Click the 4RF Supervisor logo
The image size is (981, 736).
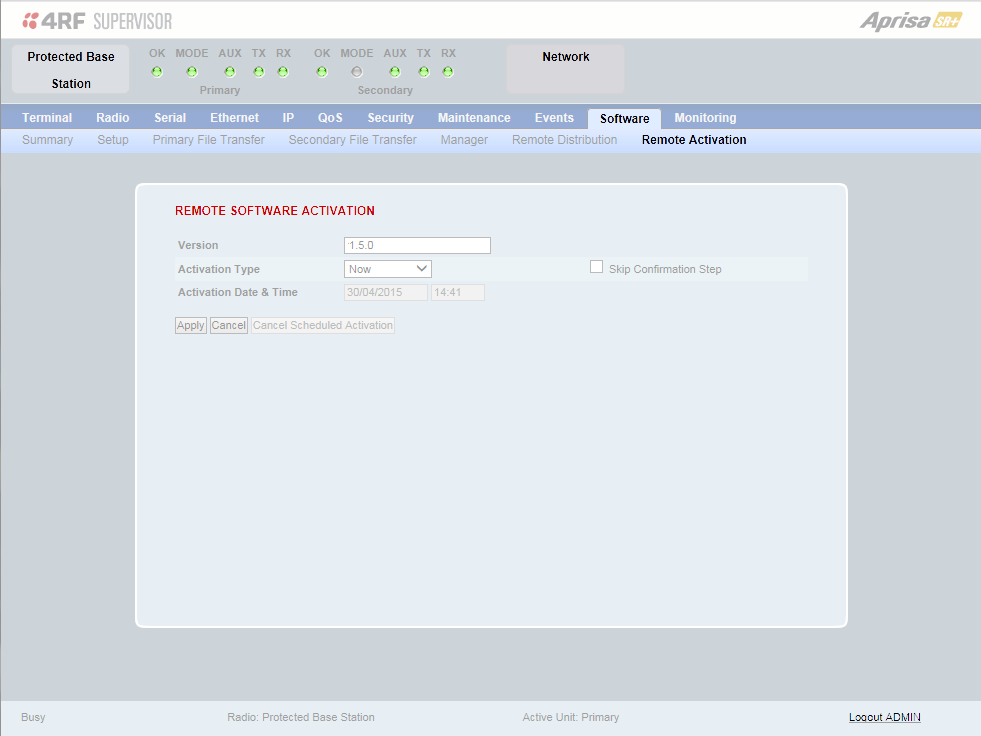(x=97, y=21)
